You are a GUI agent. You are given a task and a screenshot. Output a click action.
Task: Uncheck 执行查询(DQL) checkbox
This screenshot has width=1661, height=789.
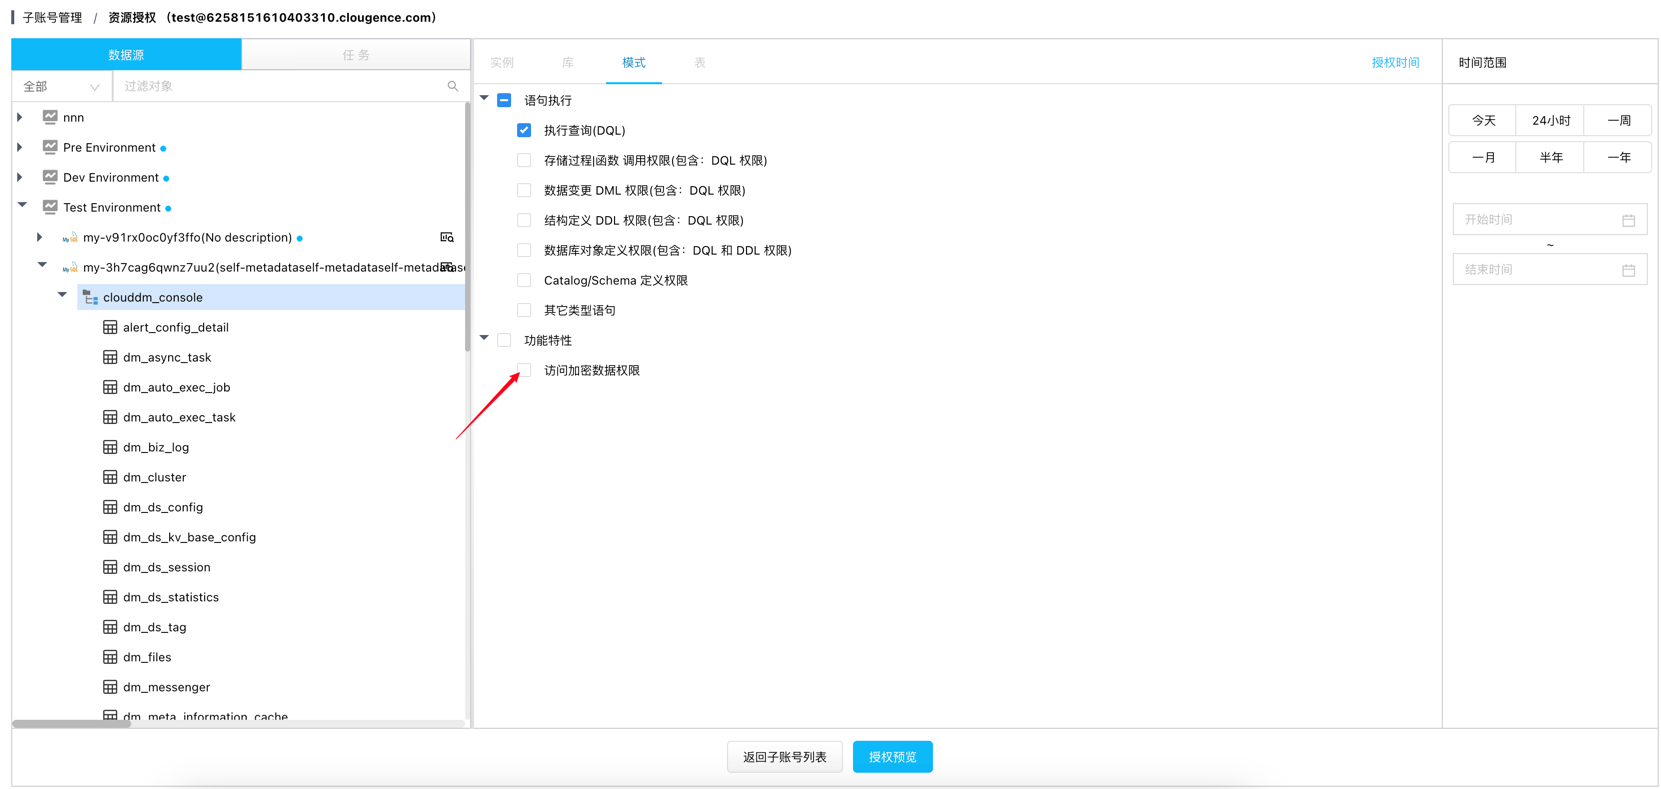pyautogui.click(x=524, y=130)
